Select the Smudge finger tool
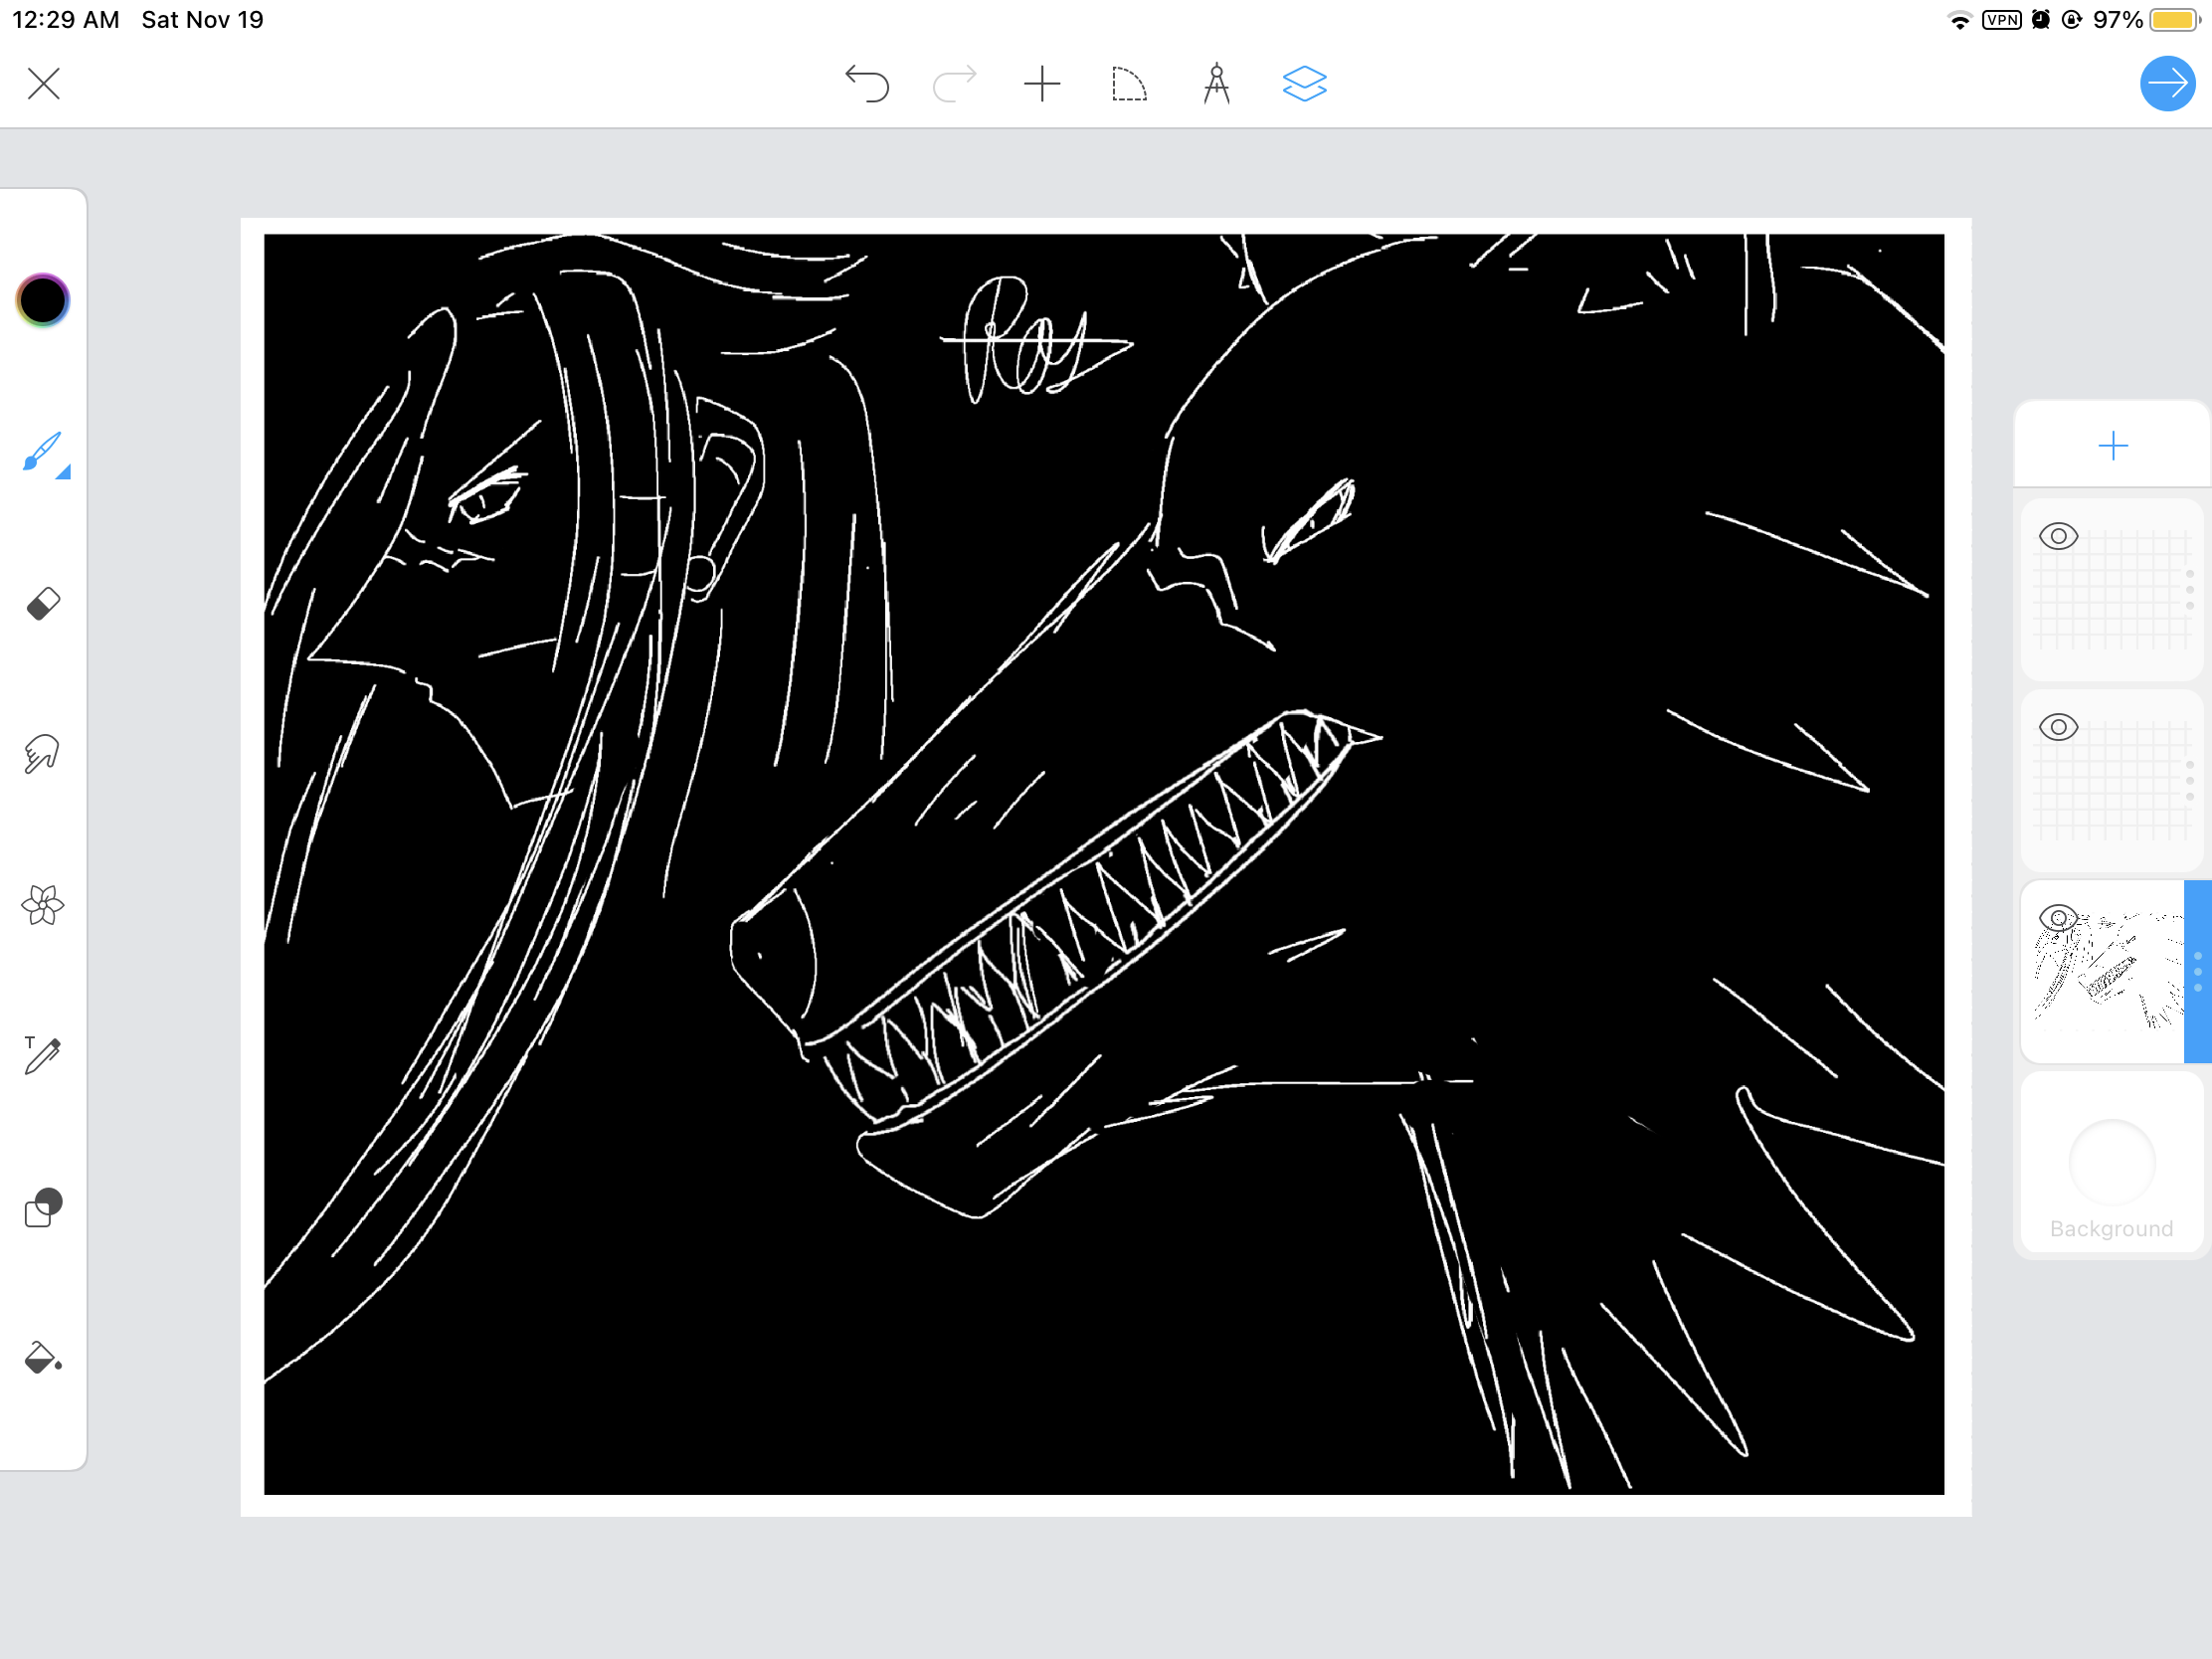Image resolution: width=2212 pixels, height=1659 pixels. coord(42,754)
